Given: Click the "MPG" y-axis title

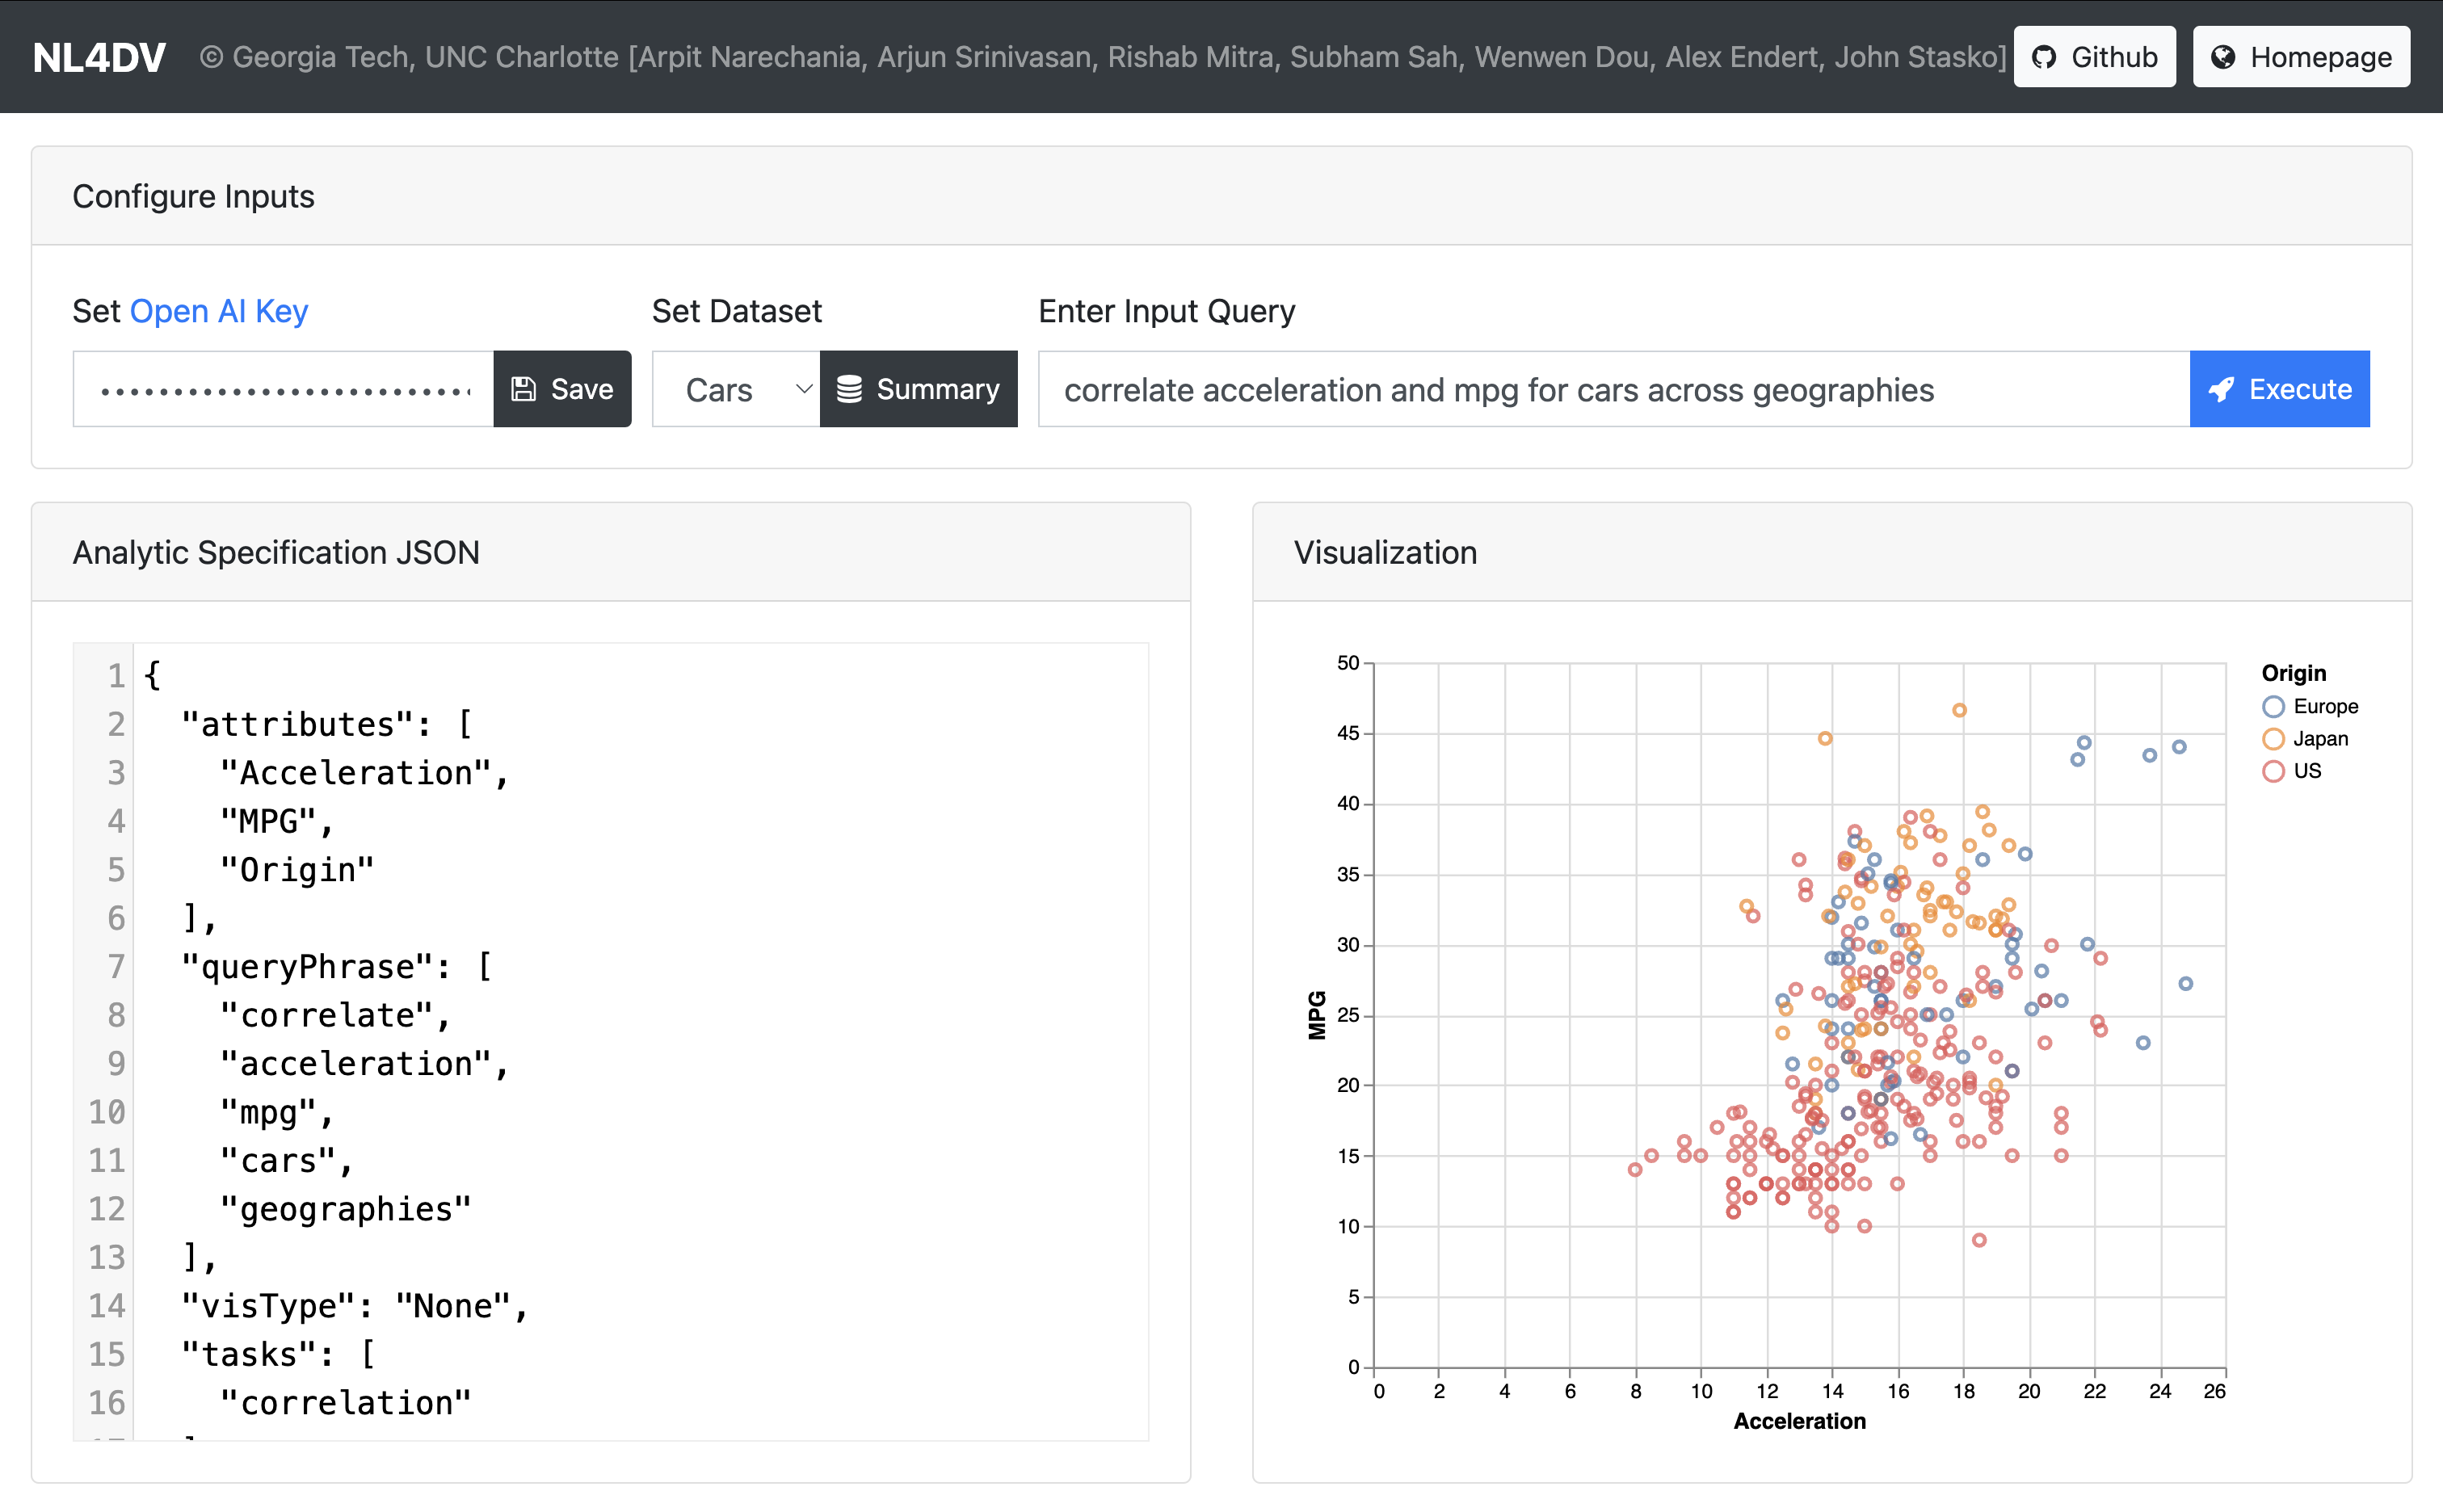Looking at the screenshot, I should pos(1317,1015).
